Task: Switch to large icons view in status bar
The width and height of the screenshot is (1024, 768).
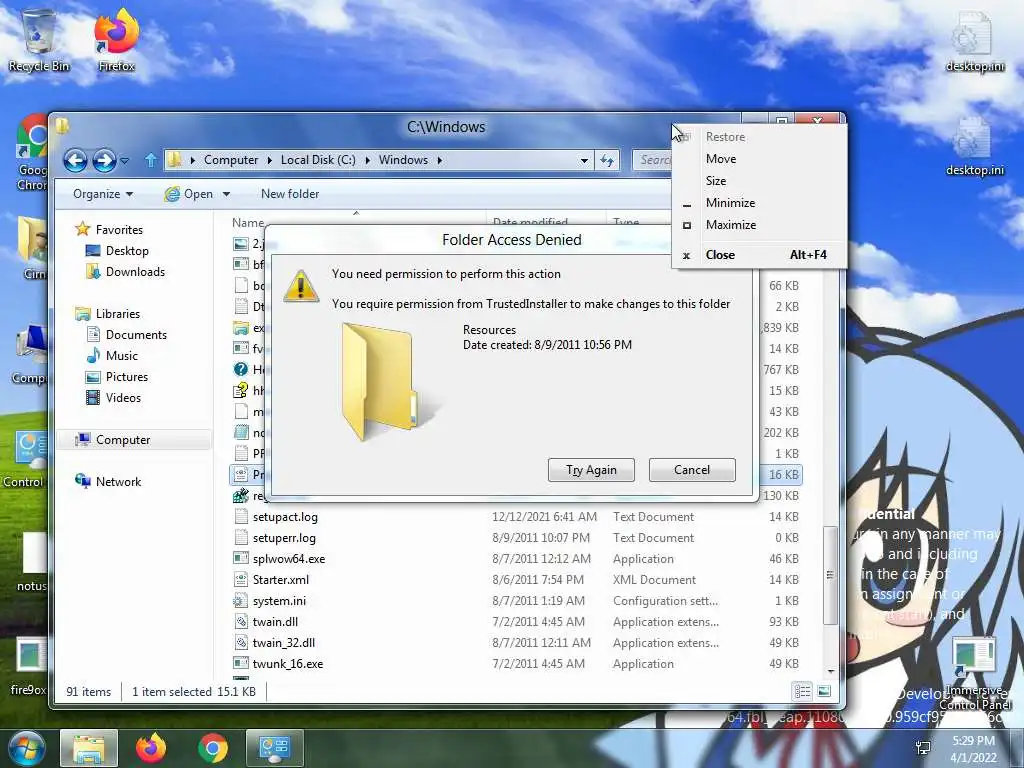Action: tap(824, 691)
